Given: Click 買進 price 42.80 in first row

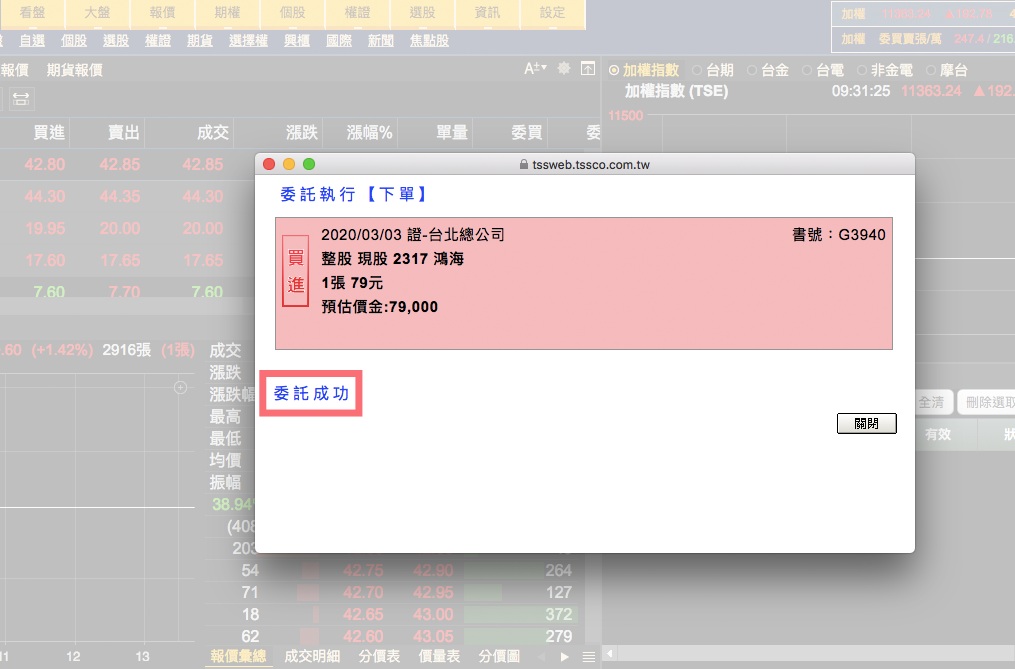Looking at the screenshot, I should 45,164.
